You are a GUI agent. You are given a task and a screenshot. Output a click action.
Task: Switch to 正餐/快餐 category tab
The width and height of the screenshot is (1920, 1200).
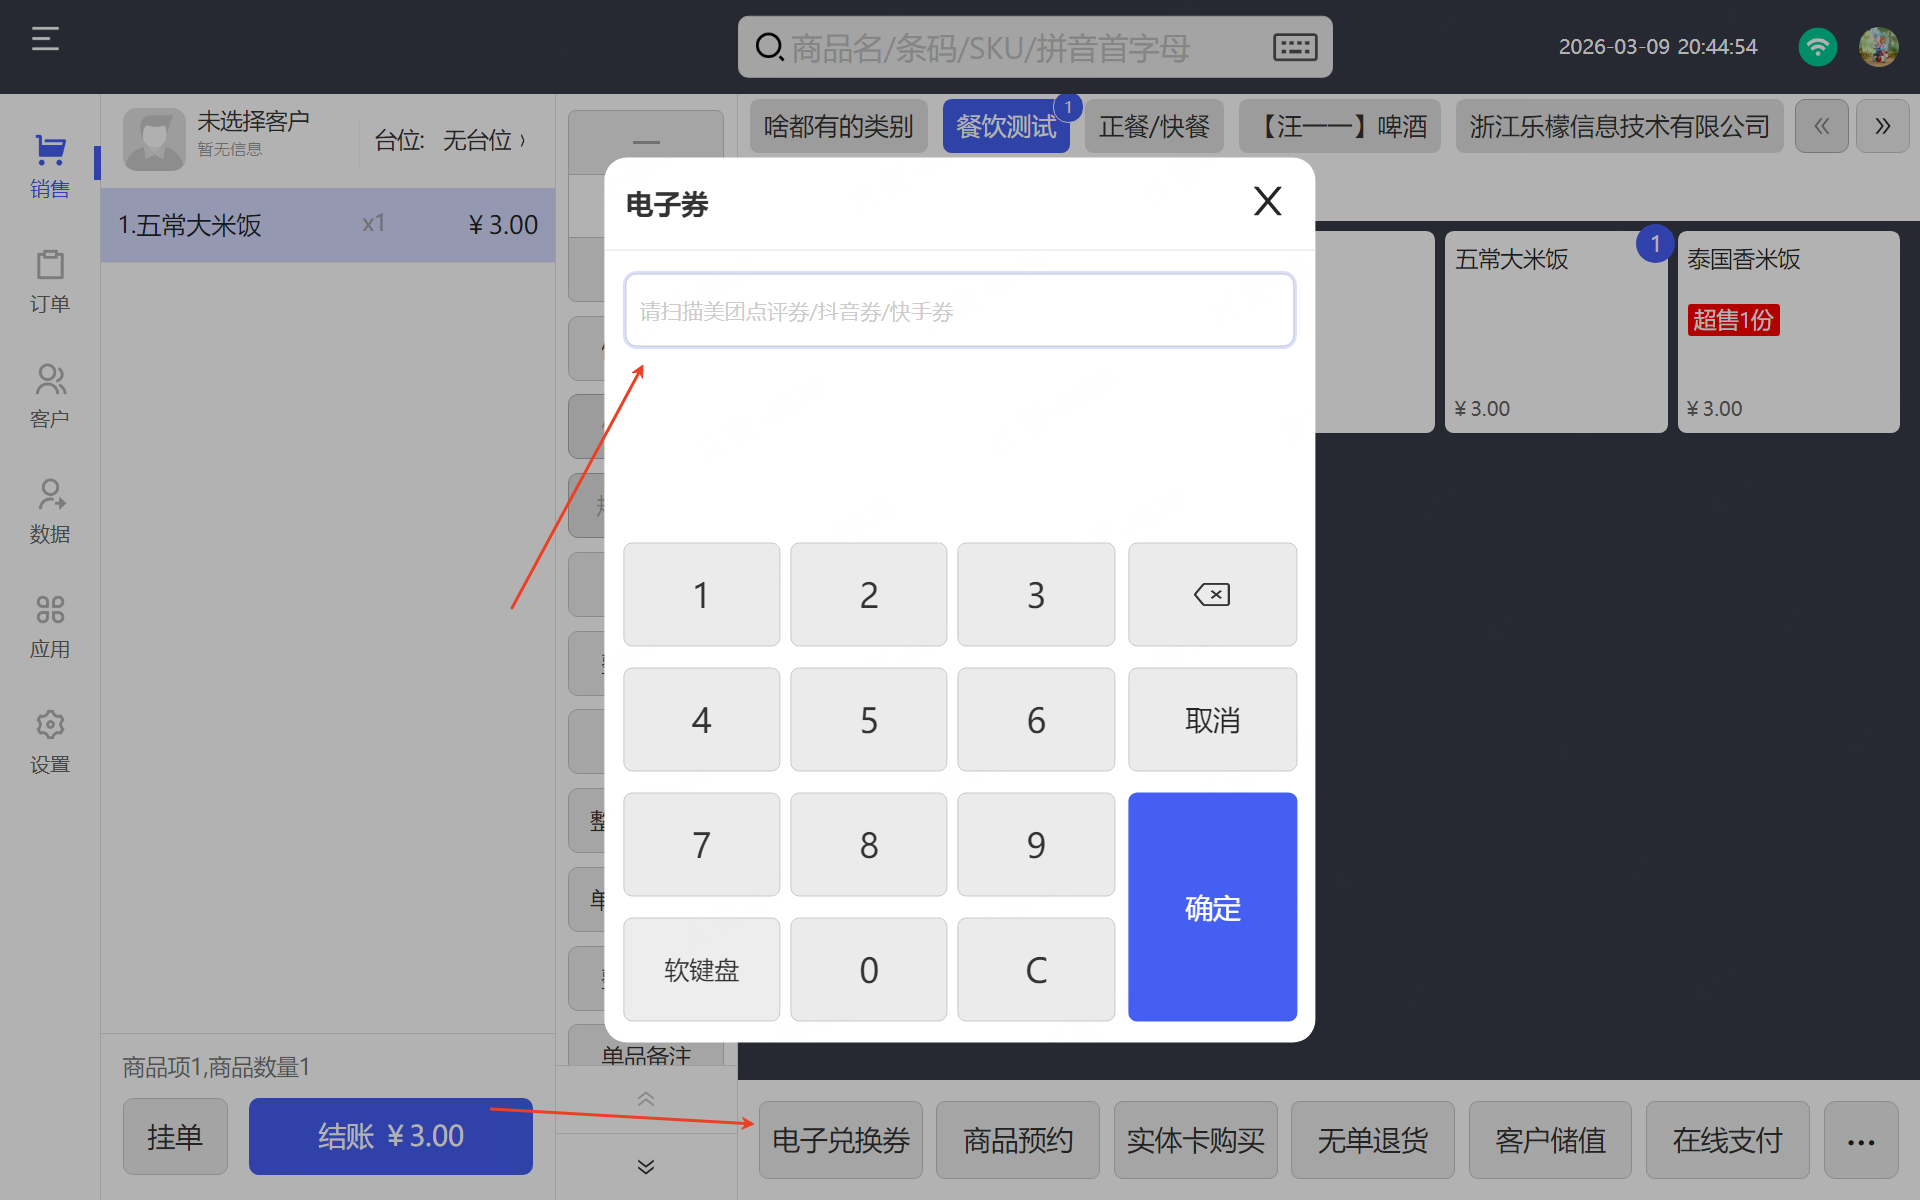pos(1154,127)
